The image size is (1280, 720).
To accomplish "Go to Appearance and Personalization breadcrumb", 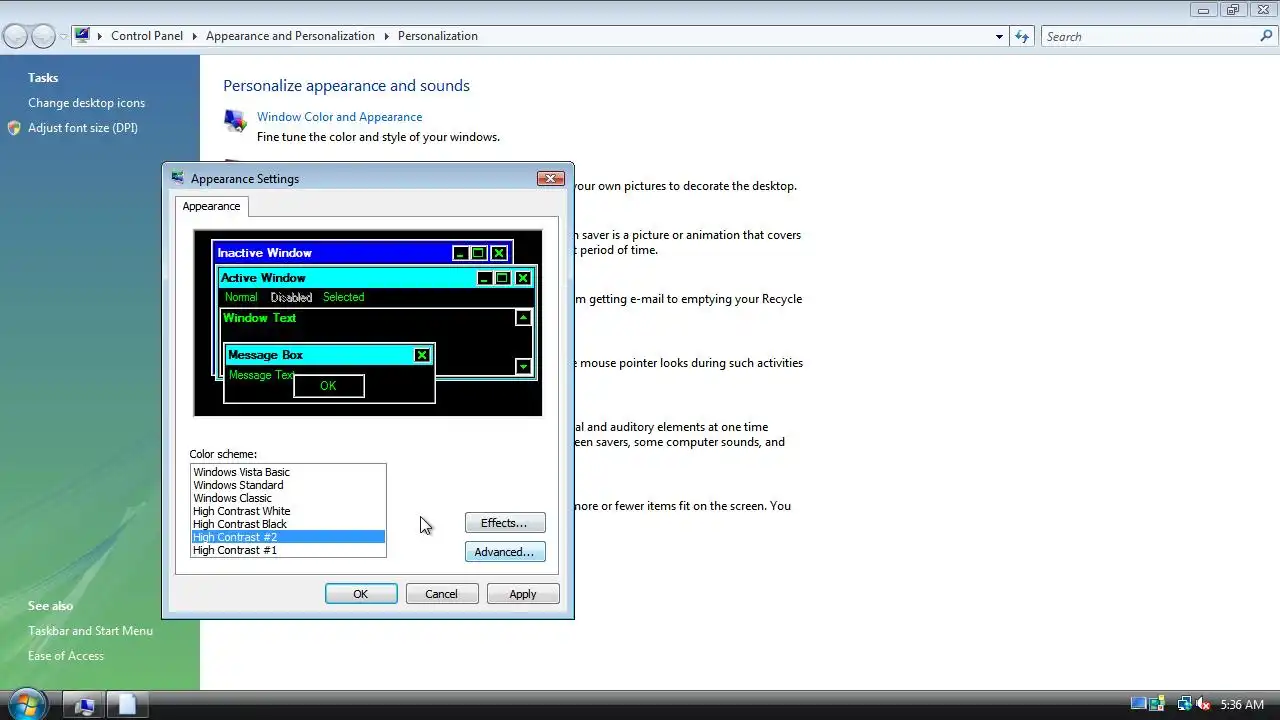I will pyautogui.click(x=290, y=36).
